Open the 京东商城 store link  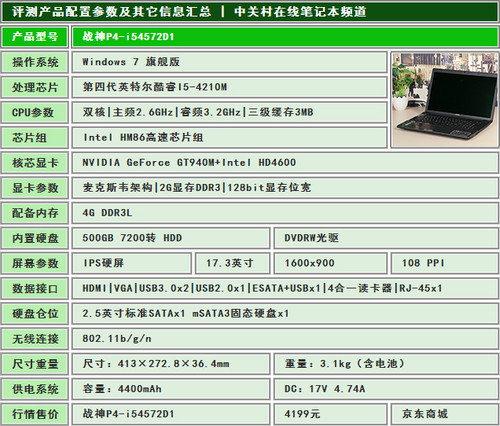(x=425, y=414)
